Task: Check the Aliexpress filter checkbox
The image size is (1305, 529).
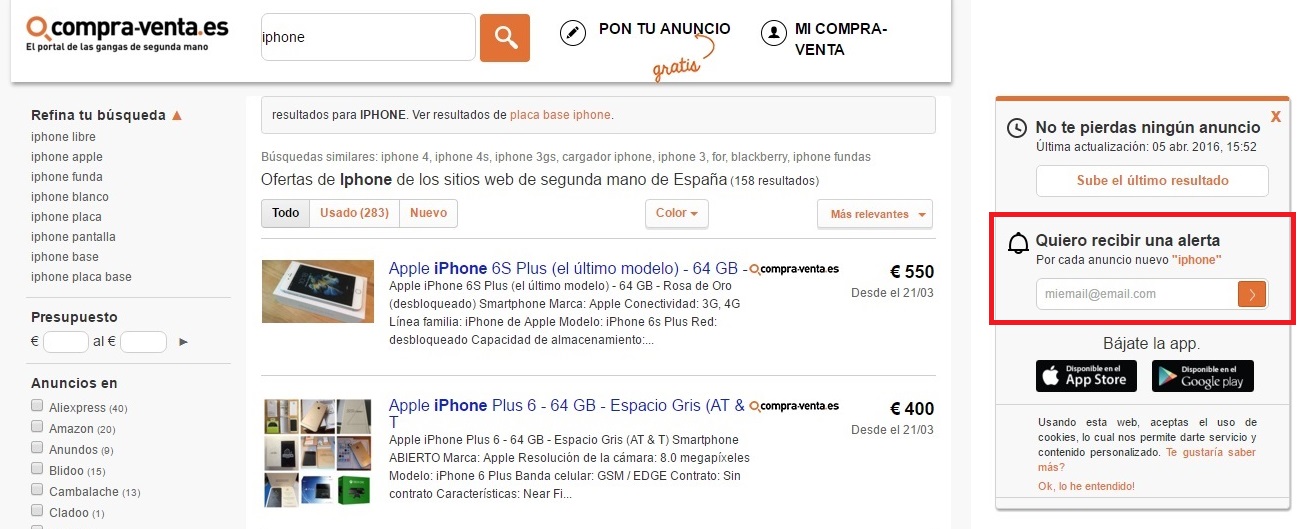Action: point(37,406)
